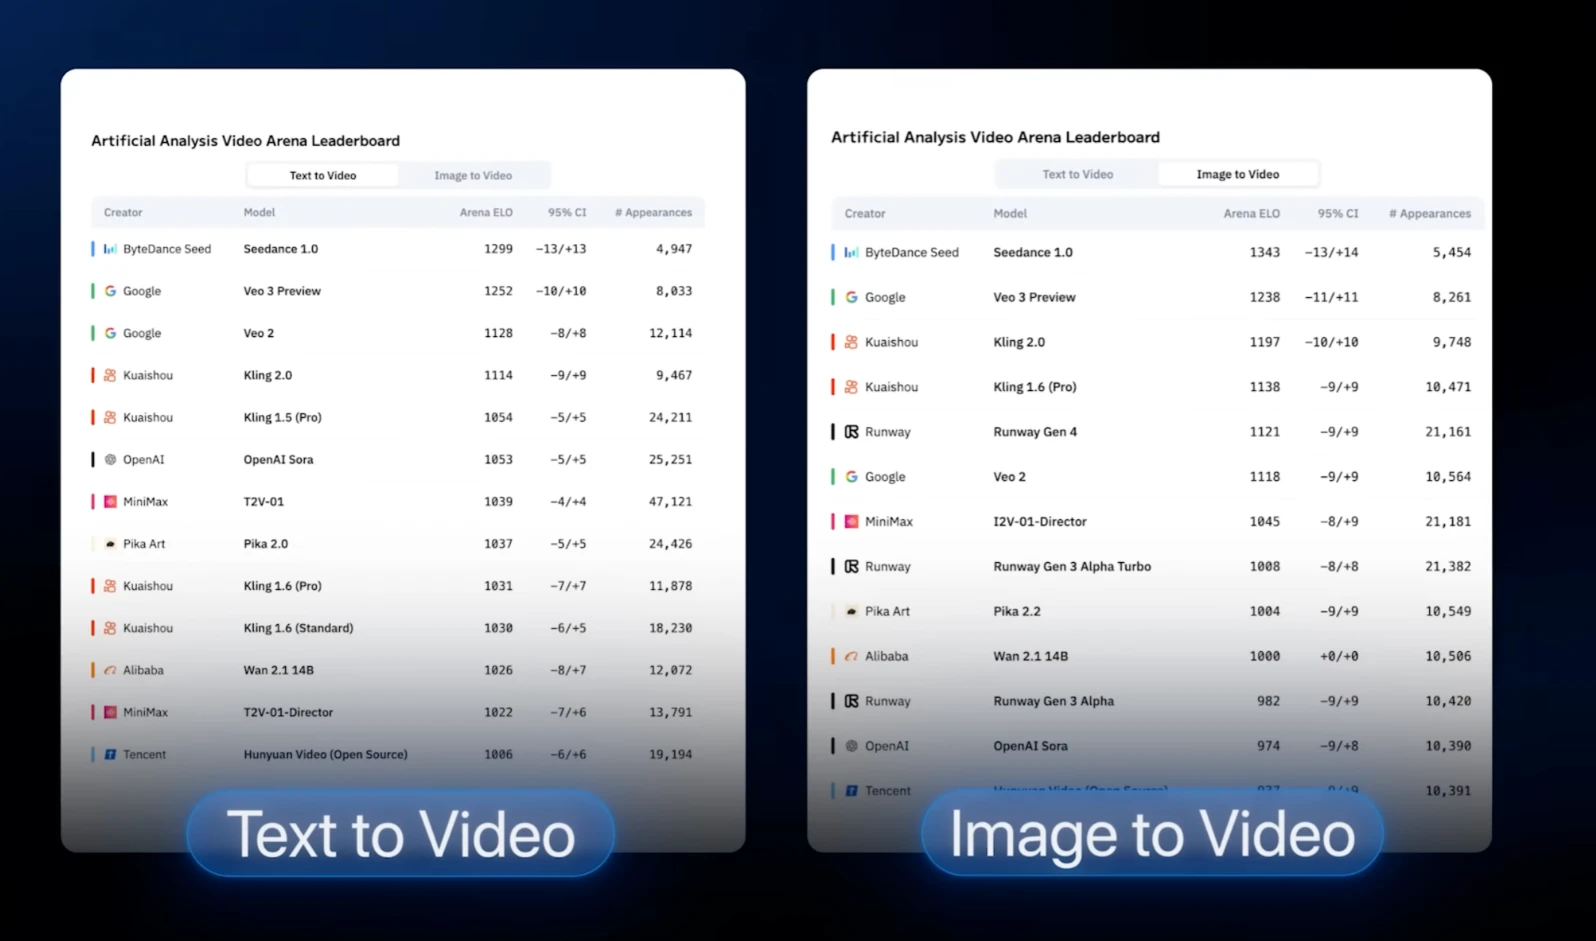
Task: Click the appearances value 47,121
Action: pos(670,501)
